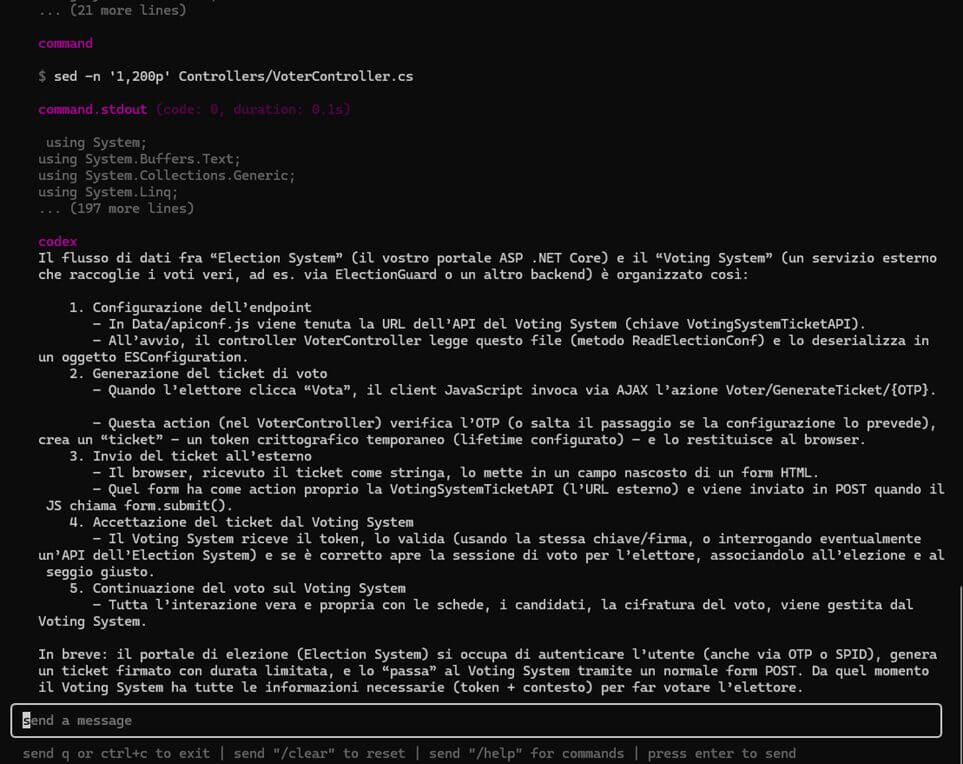The height and width of the screenshot is (764, 963).
Task: Click the pink "command" section label
Action: click(65, 43)
